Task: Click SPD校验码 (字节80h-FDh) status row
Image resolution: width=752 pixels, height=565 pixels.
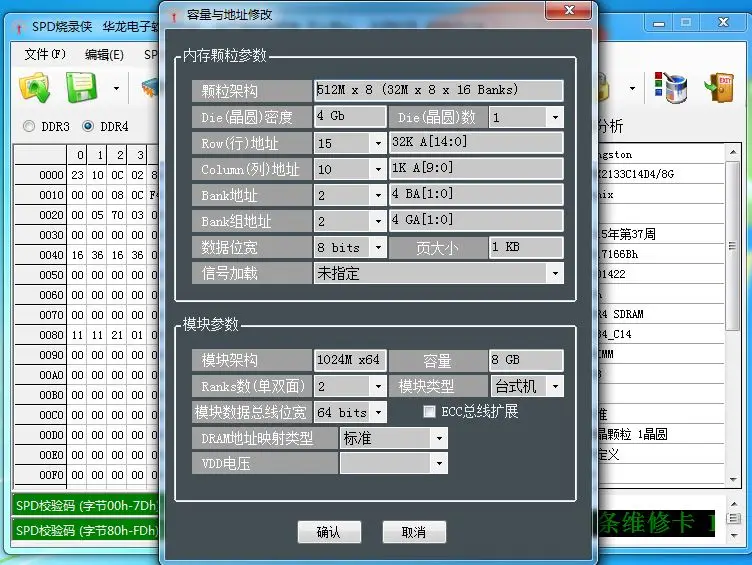Action: coord(85,530)
